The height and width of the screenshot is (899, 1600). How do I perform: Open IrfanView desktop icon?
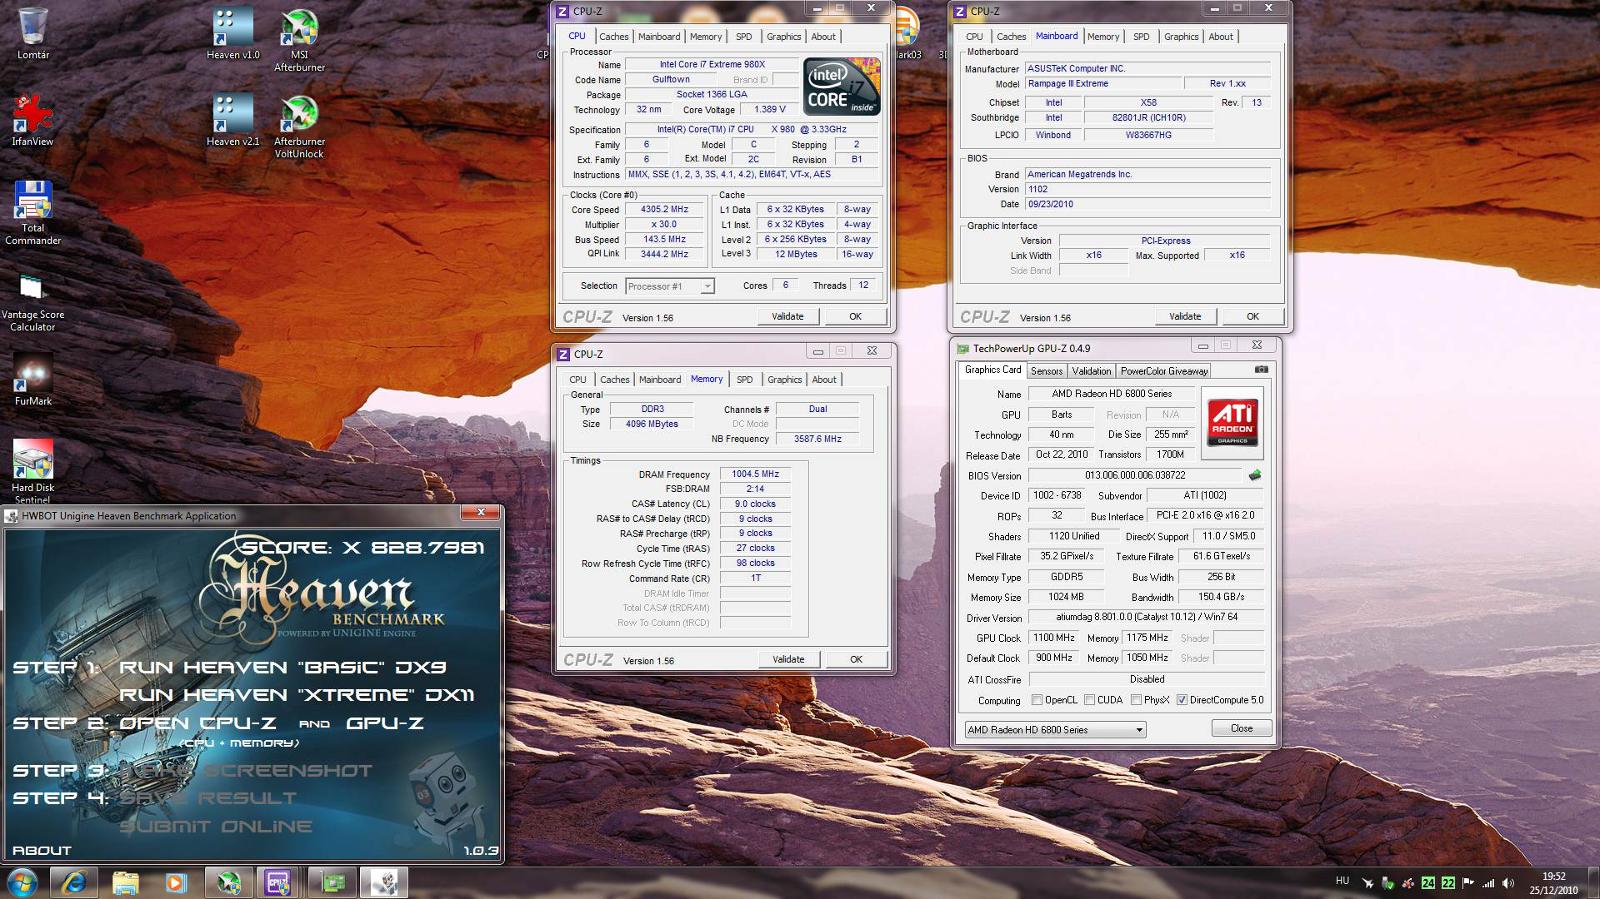tap(33, 120)
